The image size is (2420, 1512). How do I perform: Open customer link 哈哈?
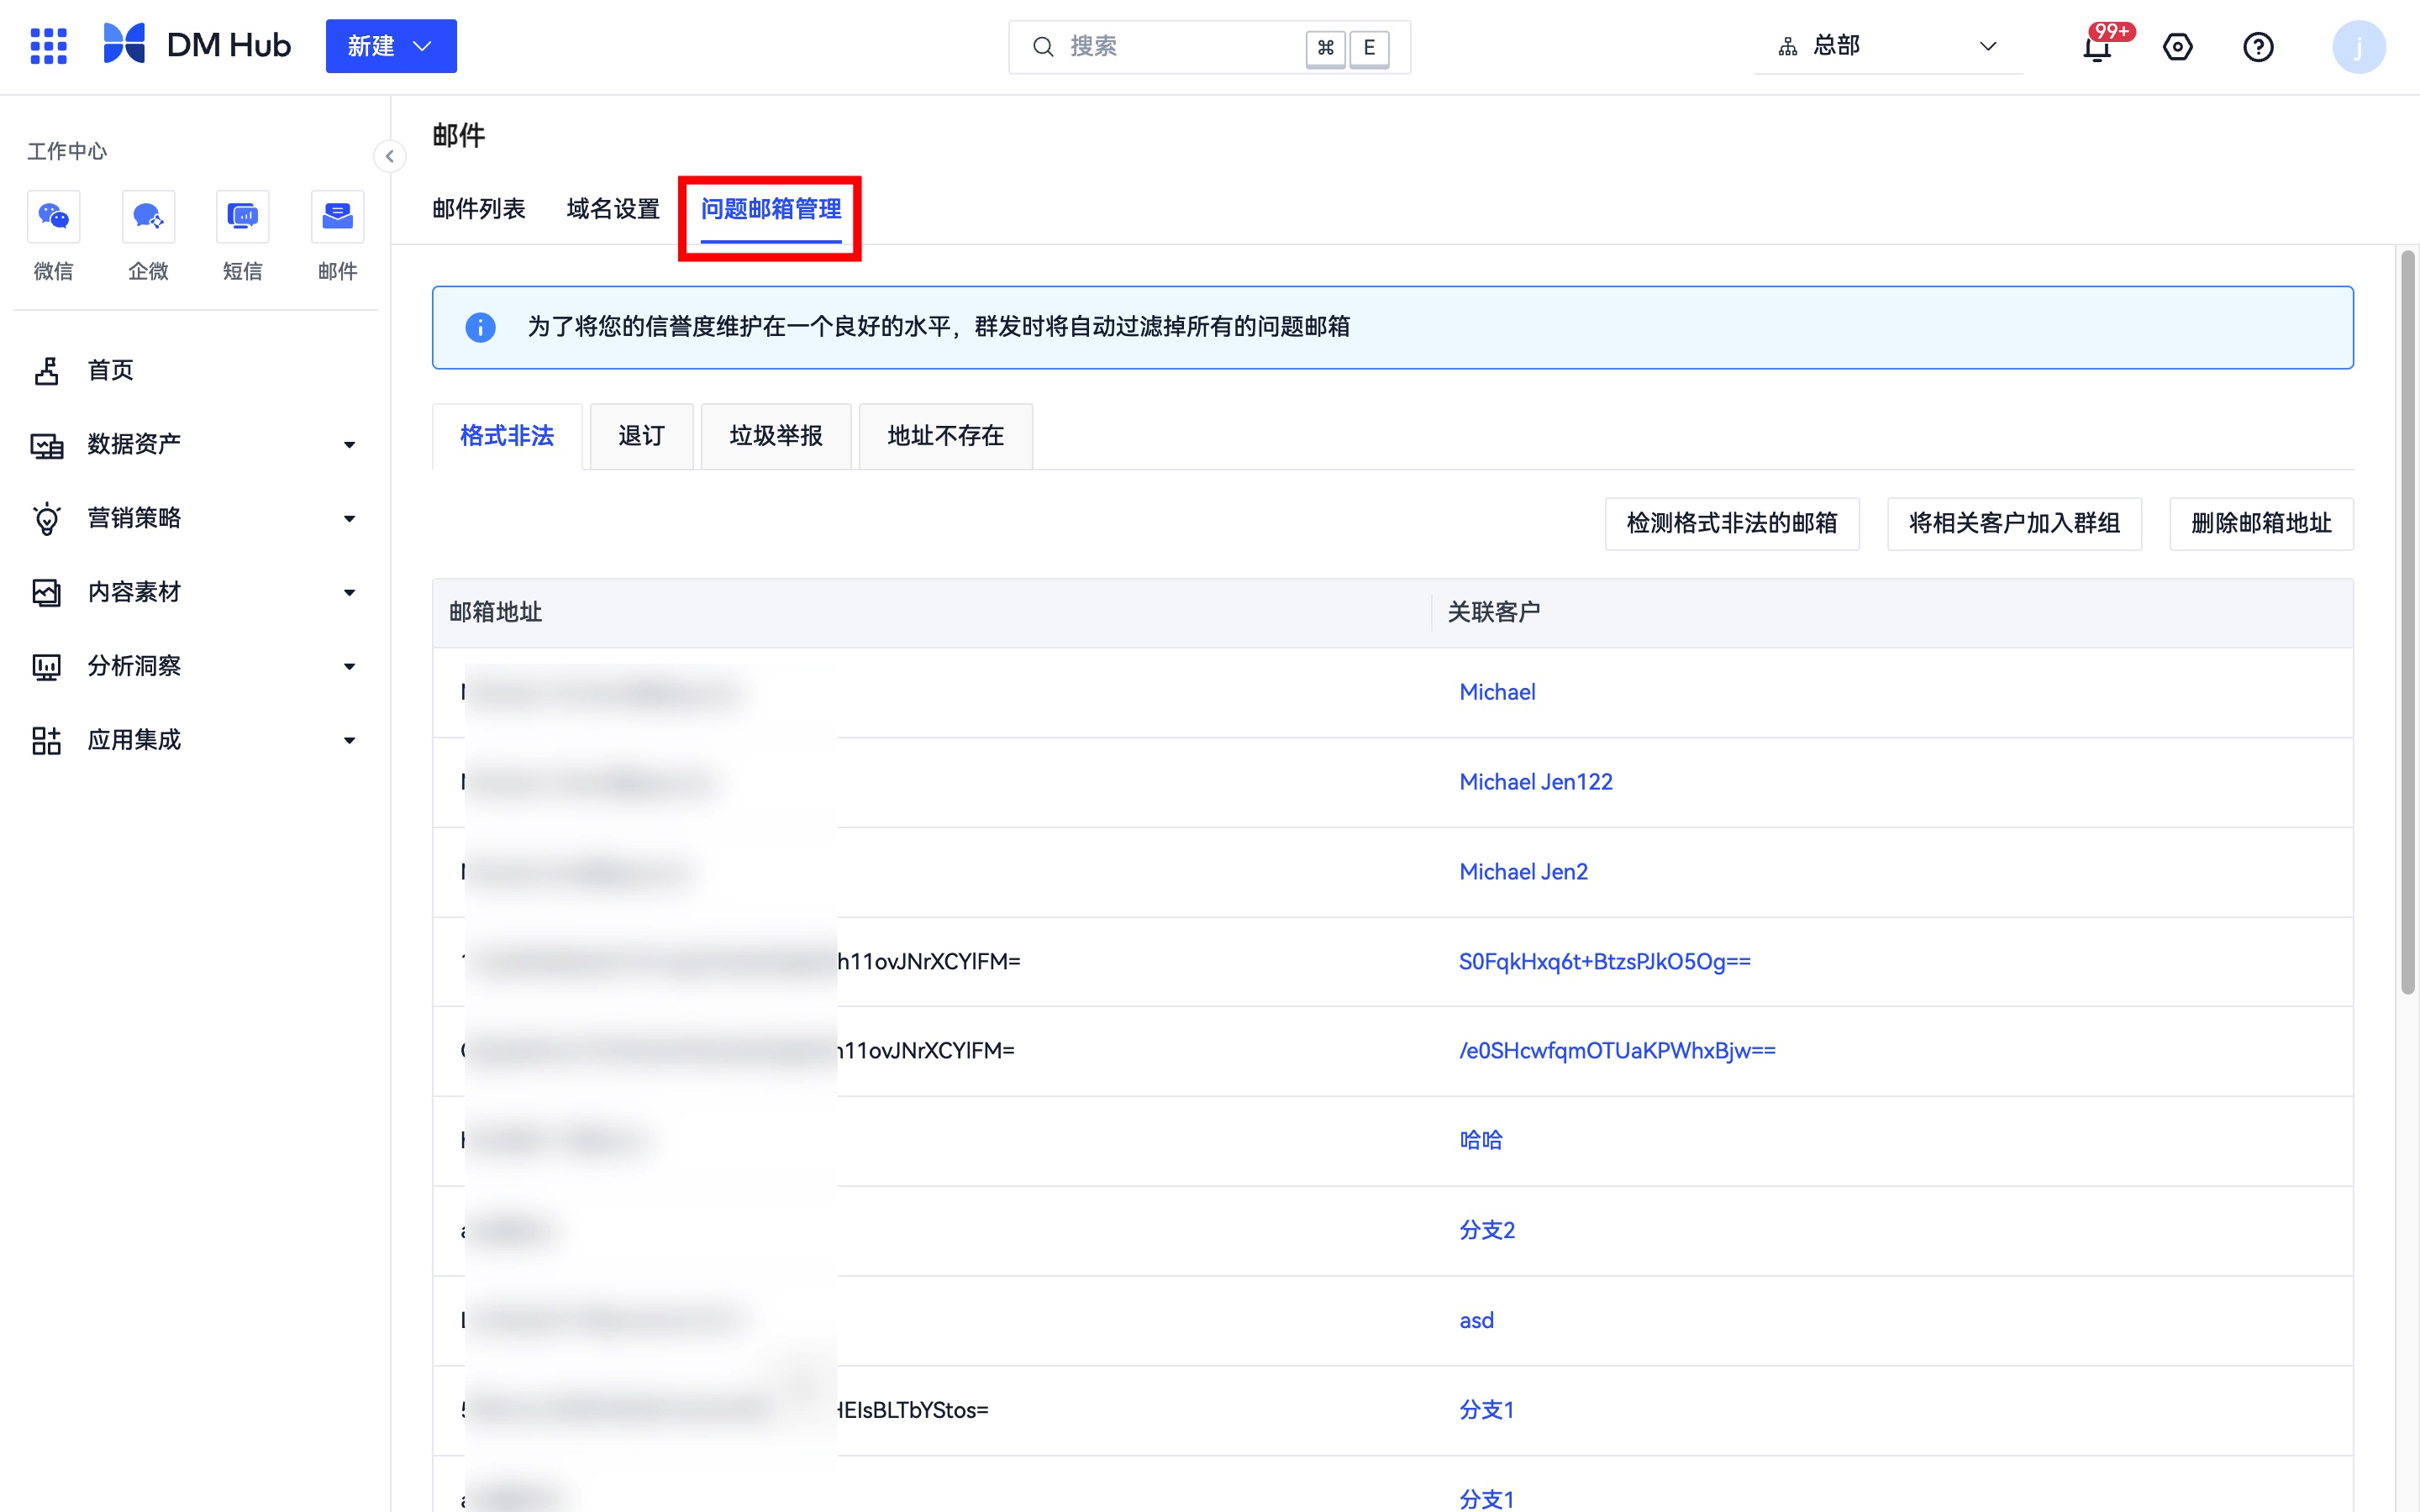[1481, 1141]
